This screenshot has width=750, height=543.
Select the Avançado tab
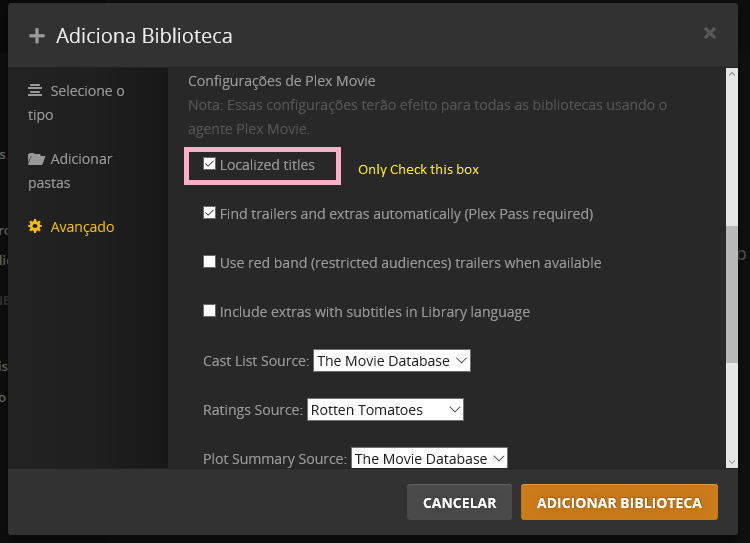click(x=83, y=226)
